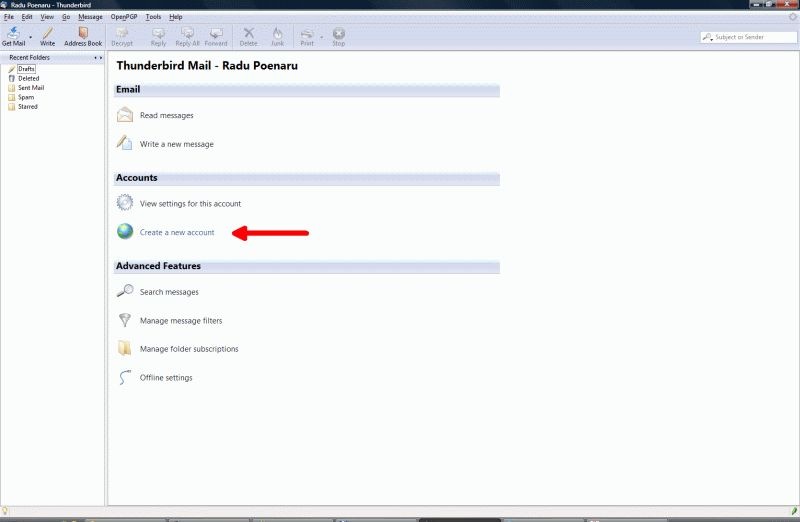
Task: Open Manage folder subscriptions
Action: [189, 349]
